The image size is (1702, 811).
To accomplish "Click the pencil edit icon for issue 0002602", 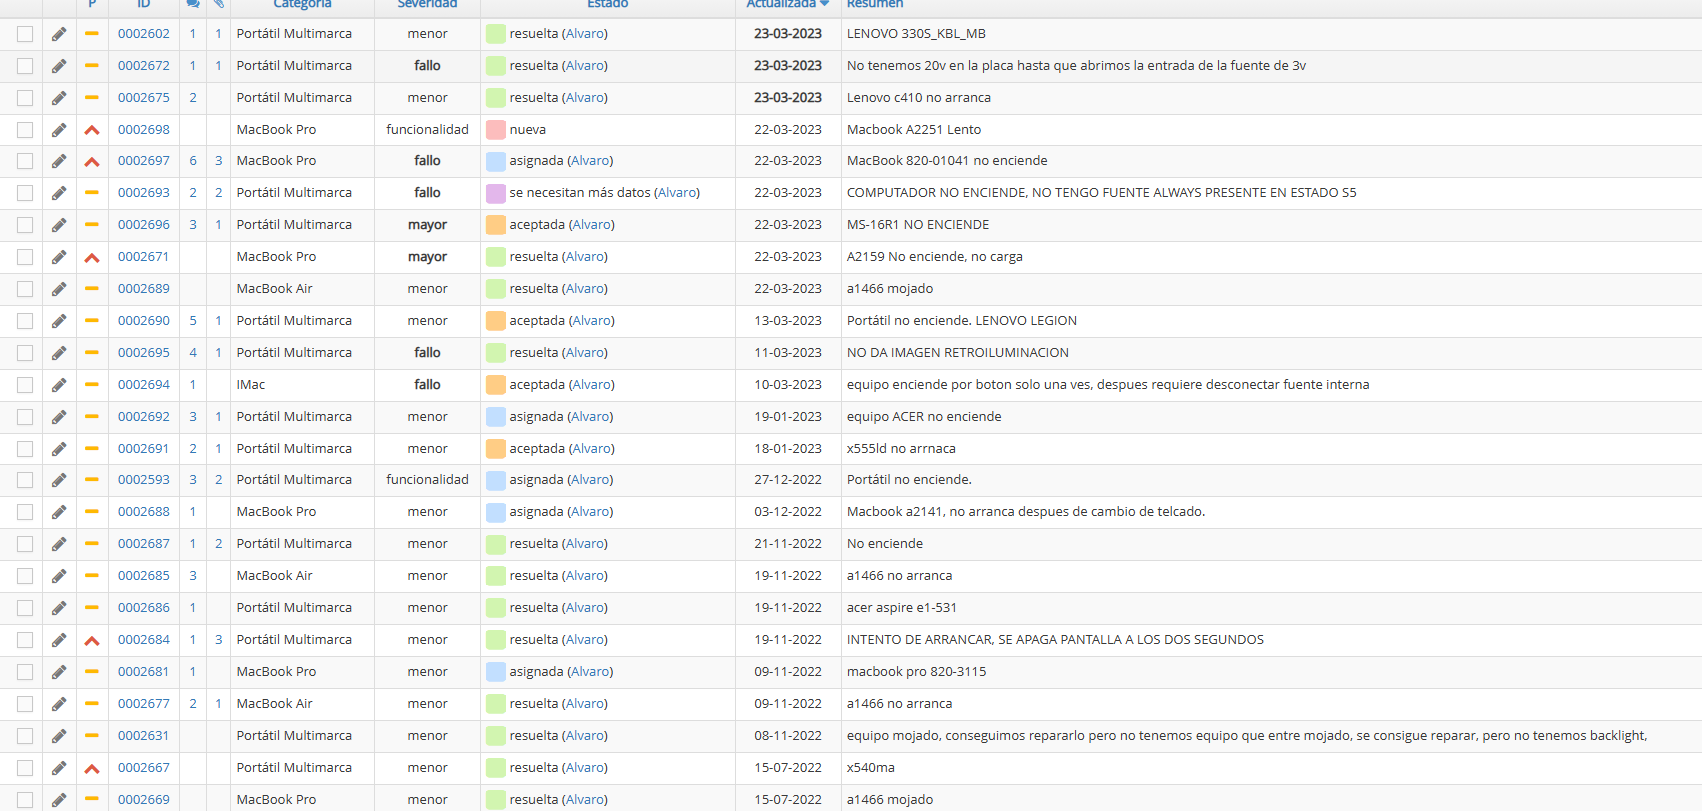I will click(59, 34).
